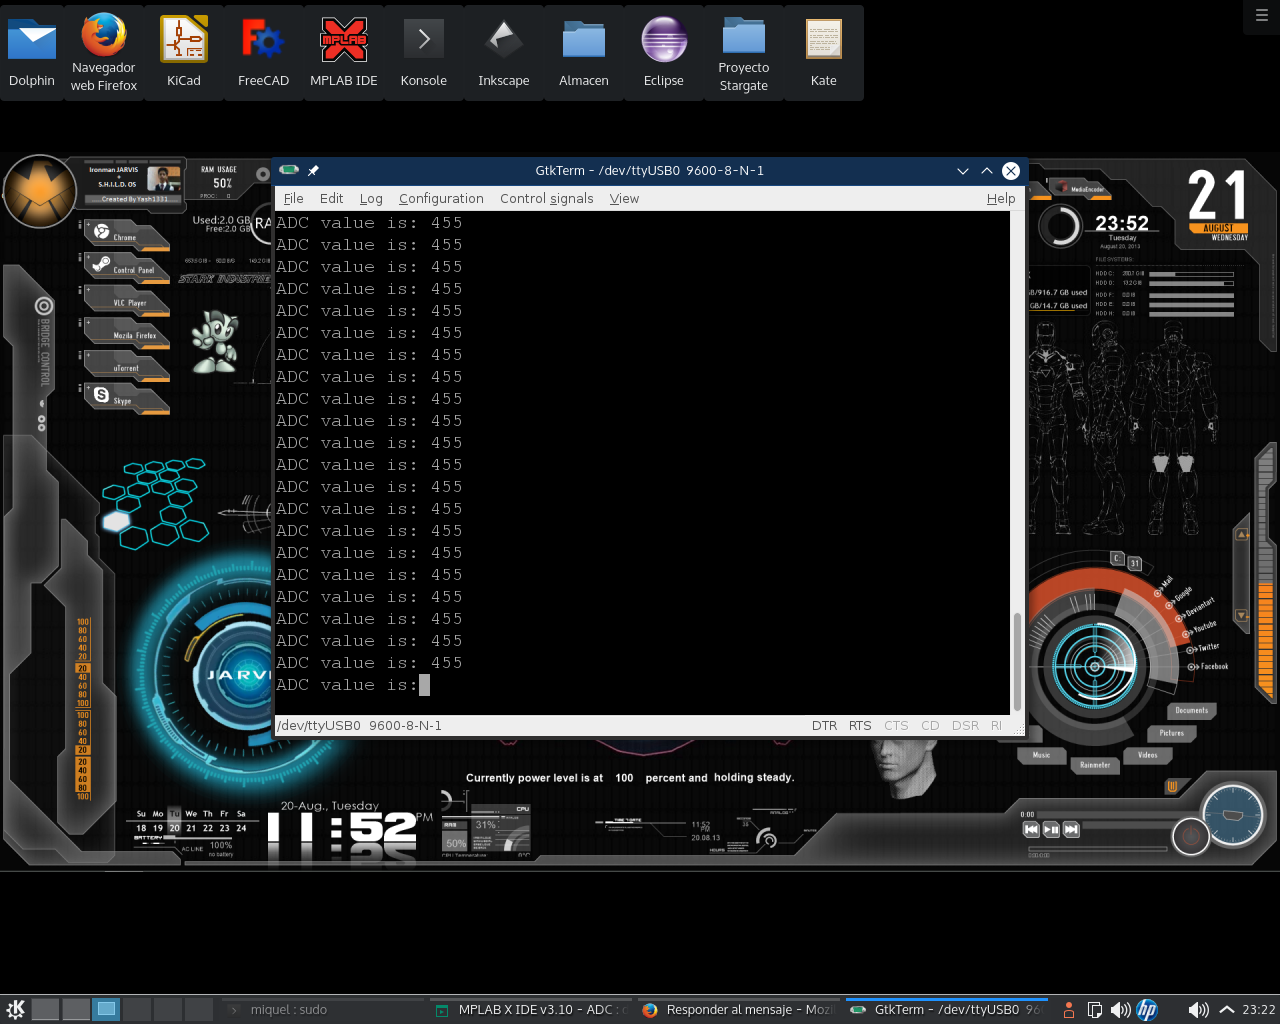Open the Edit menu in GtkTerm

click(x=331, y=199)
